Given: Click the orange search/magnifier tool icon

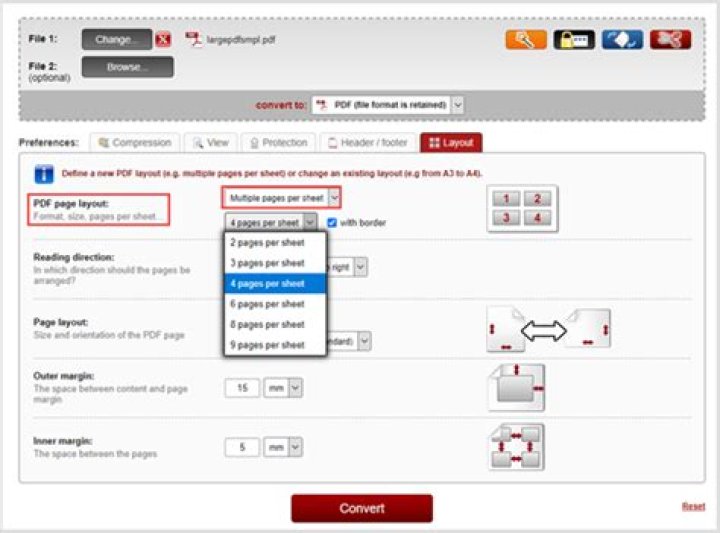Looking at the screenshot, I should point(526,40).
